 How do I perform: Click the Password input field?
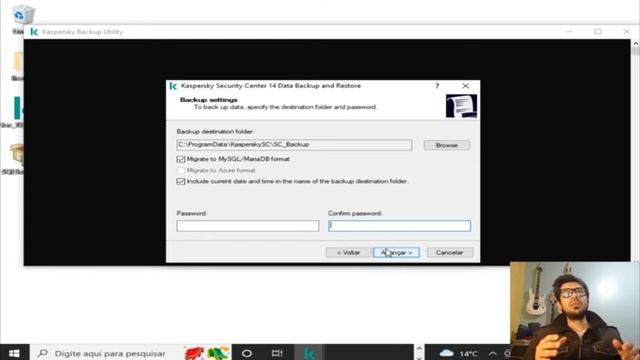click(x=248, y=226)
